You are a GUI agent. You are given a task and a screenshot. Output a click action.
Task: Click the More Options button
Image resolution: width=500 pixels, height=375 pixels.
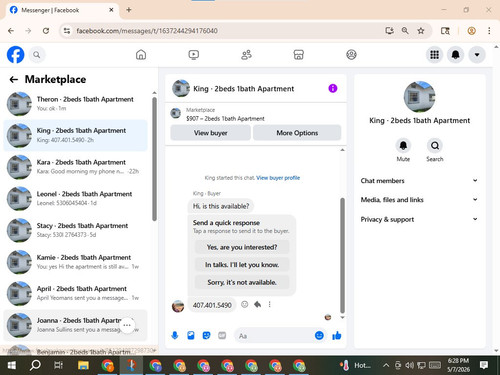[x=297, y=133]
